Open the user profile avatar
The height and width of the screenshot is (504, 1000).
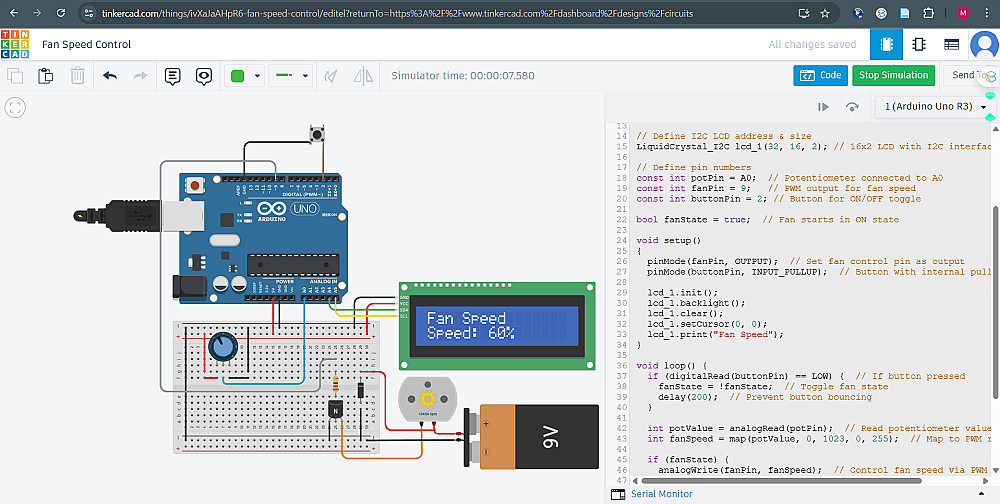click(x=984, y=45)
